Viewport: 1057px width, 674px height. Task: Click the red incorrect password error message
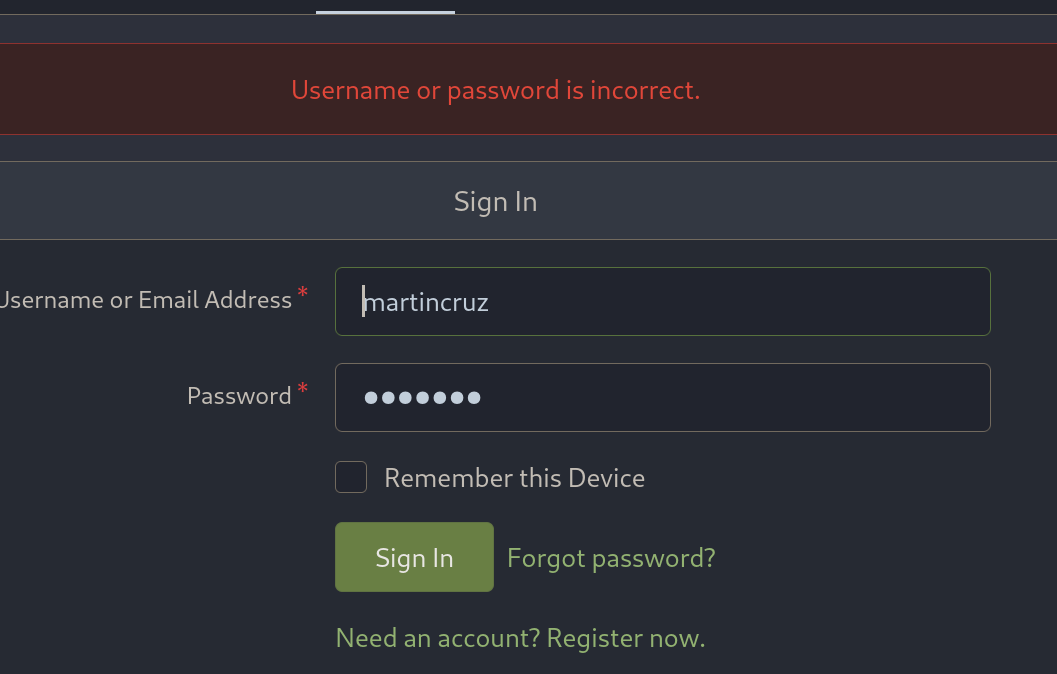coord(495,90)
